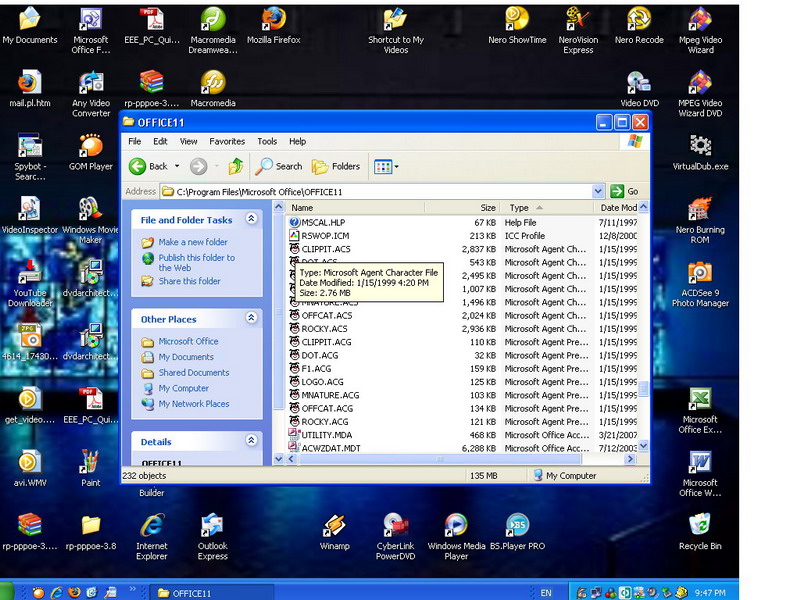Open the Edit menu

click(160, 141)
